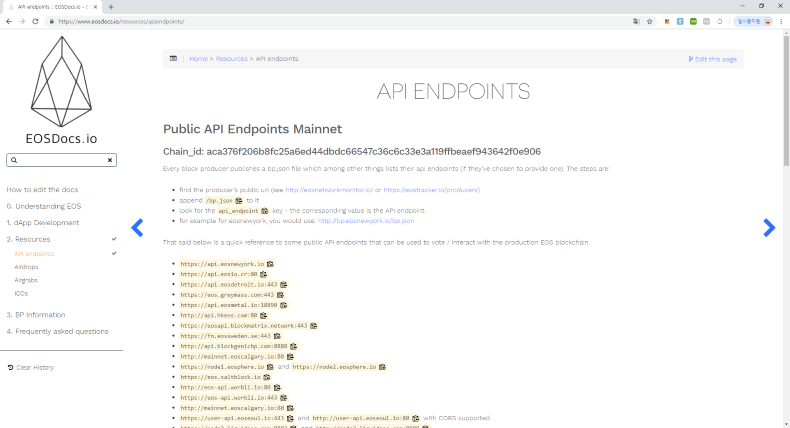Click the API ENDPOINTS page heading
The image size is (790, 428).
coord(453,91)
